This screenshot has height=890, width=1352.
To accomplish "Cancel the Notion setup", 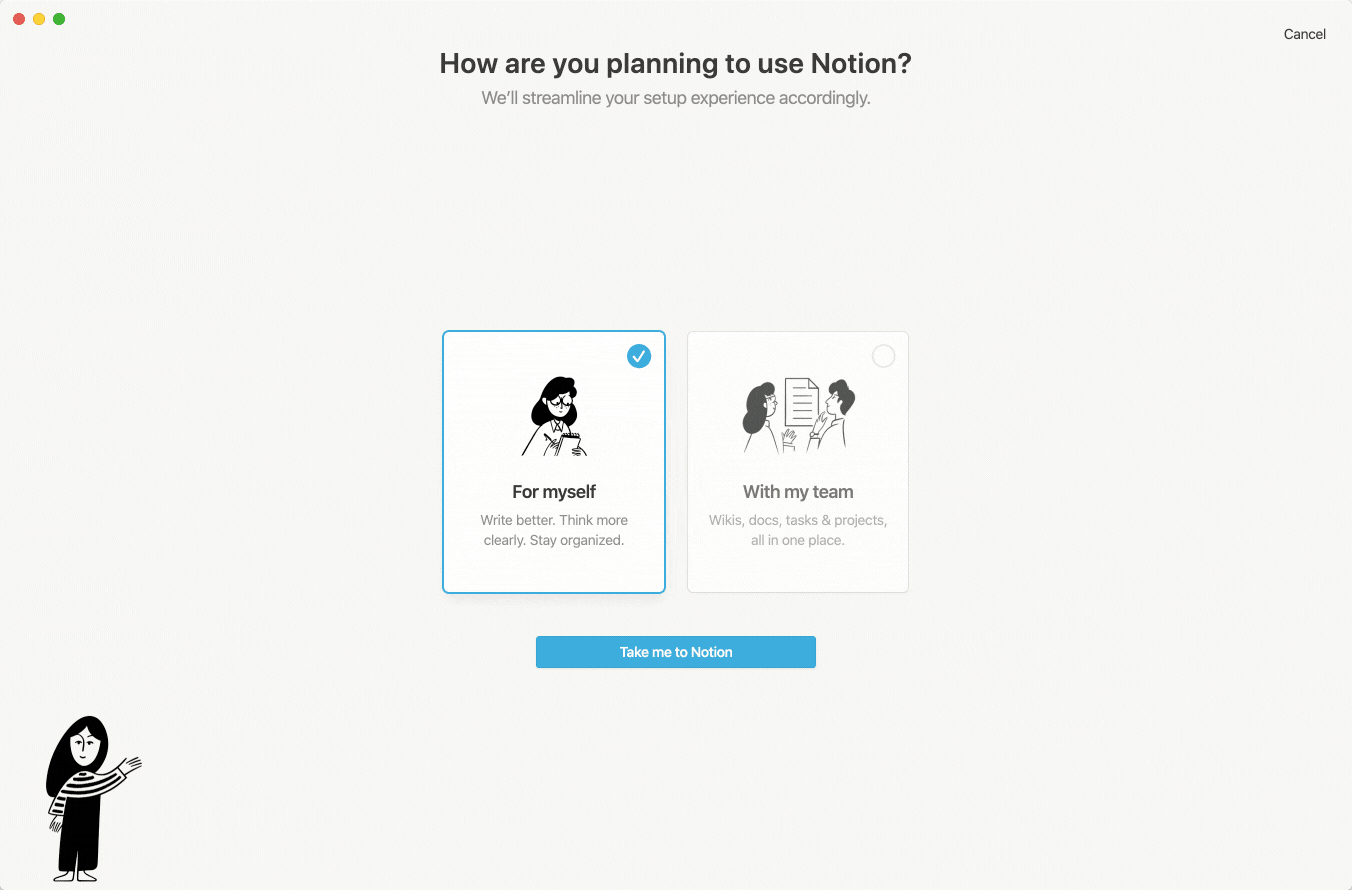I will [x=1305, y=34].
